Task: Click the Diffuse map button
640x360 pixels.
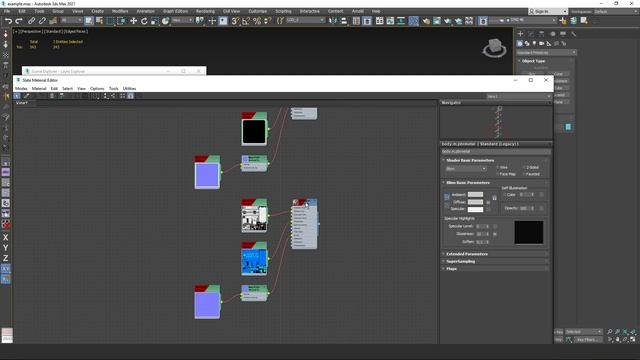Action: click(x=488, y=202)
